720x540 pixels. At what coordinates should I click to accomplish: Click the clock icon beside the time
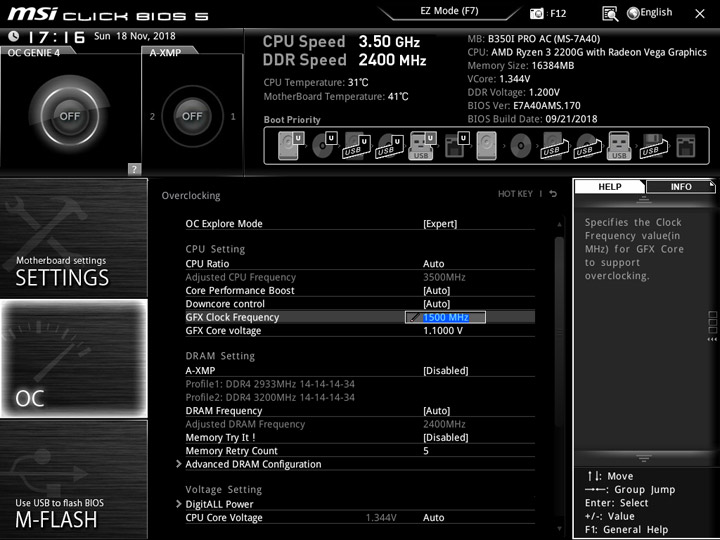[14, 36]
